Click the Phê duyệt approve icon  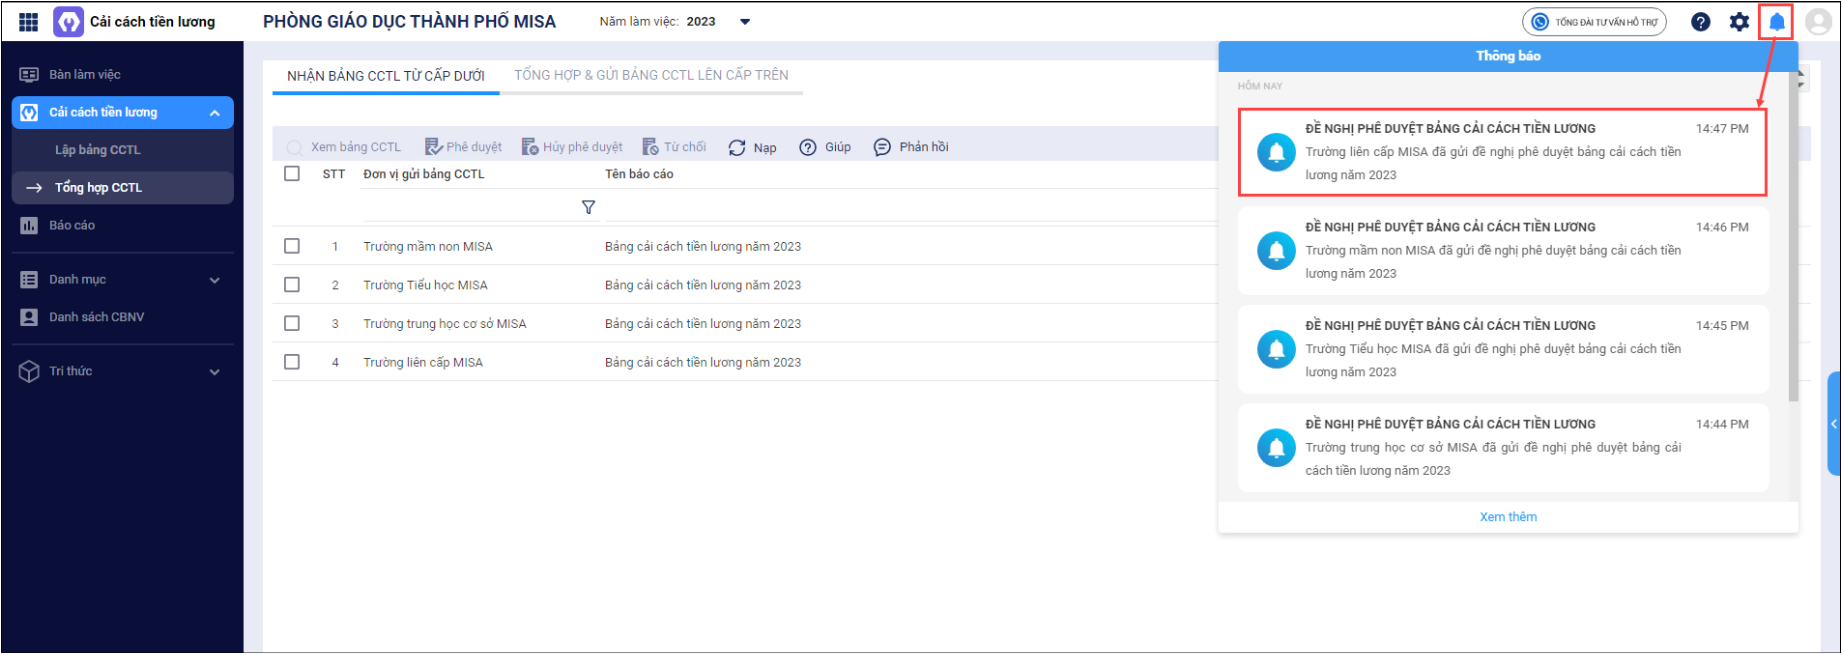click(x=433, y=147)
